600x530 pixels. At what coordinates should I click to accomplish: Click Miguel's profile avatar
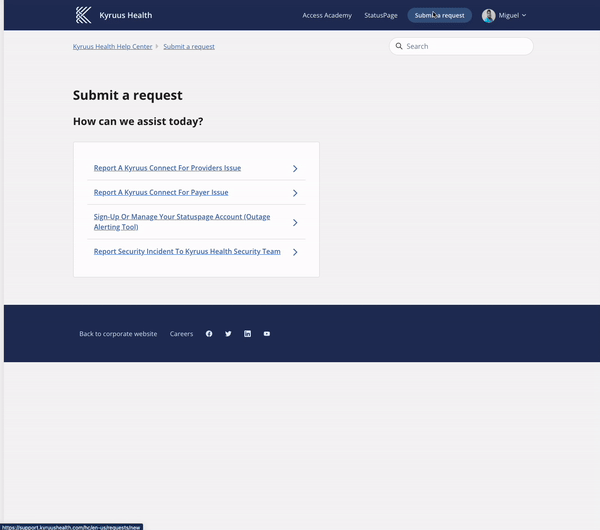(x=489, y=15)
